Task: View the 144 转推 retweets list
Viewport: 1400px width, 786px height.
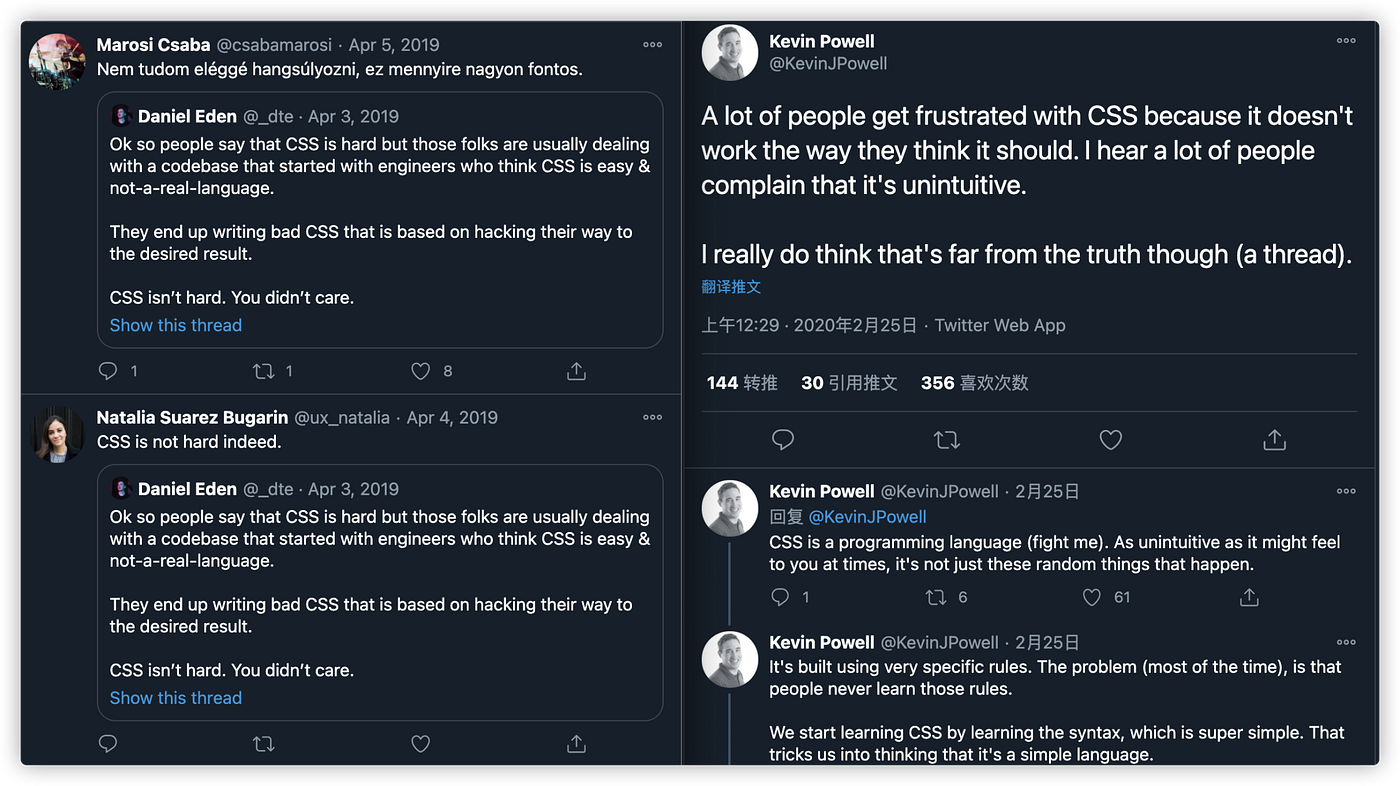Action: point(742,383)
